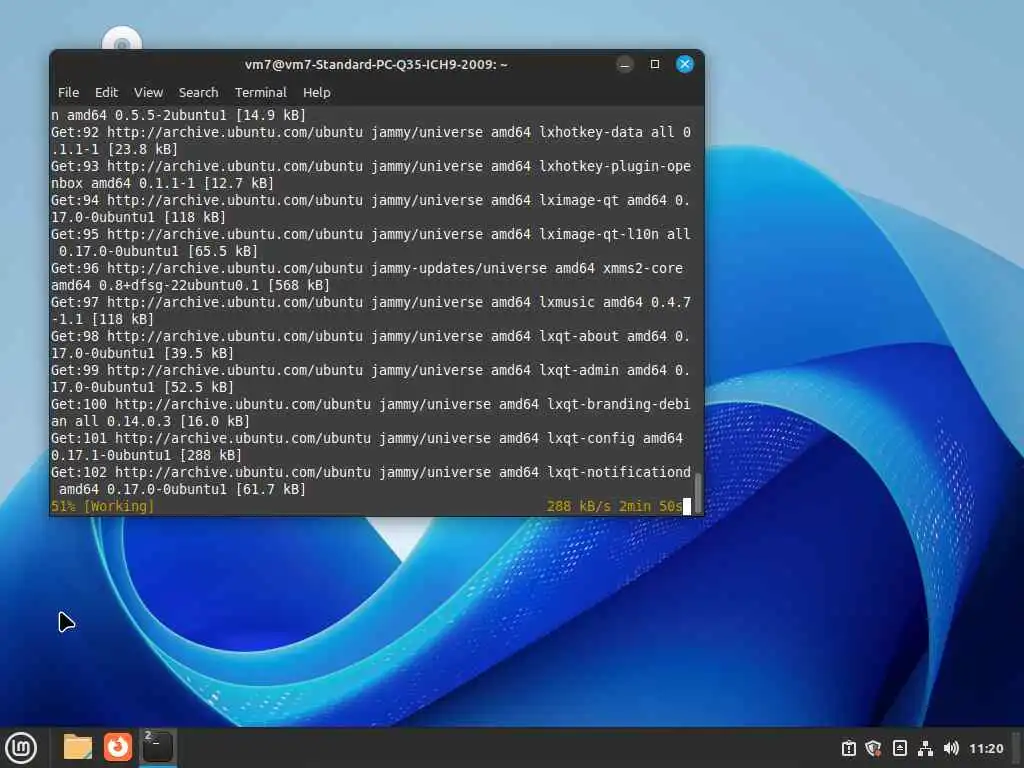Viewport: 1024px width, 768px height.
Task: Click the 'Get:92' text in the terminal output
Action: [75, 132]
